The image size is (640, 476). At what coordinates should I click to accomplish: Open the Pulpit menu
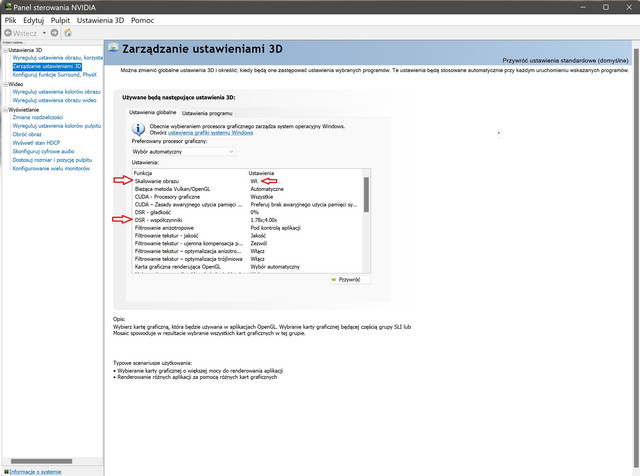pos(60,20)
